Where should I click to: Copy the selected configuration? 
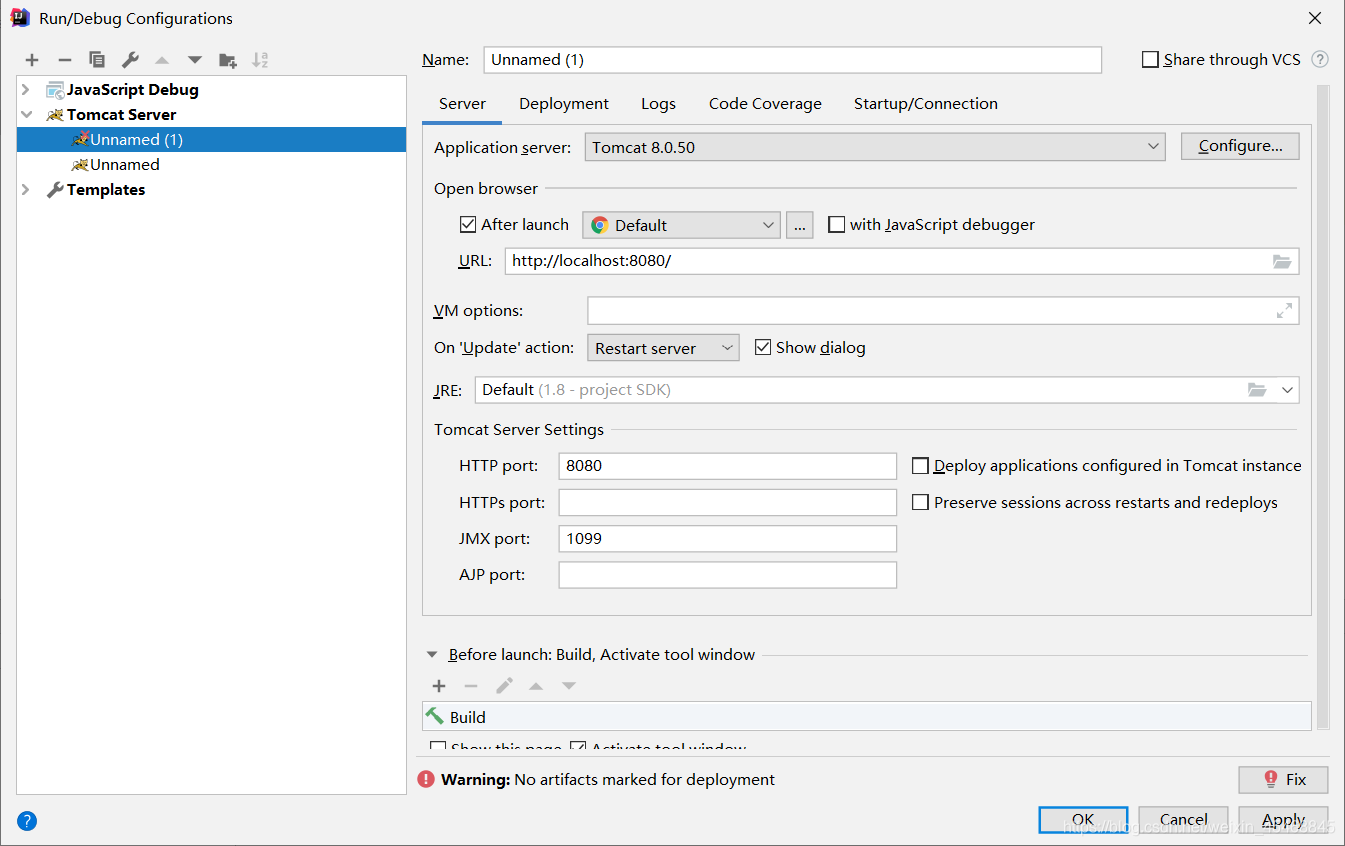click(x=97, y=60)
